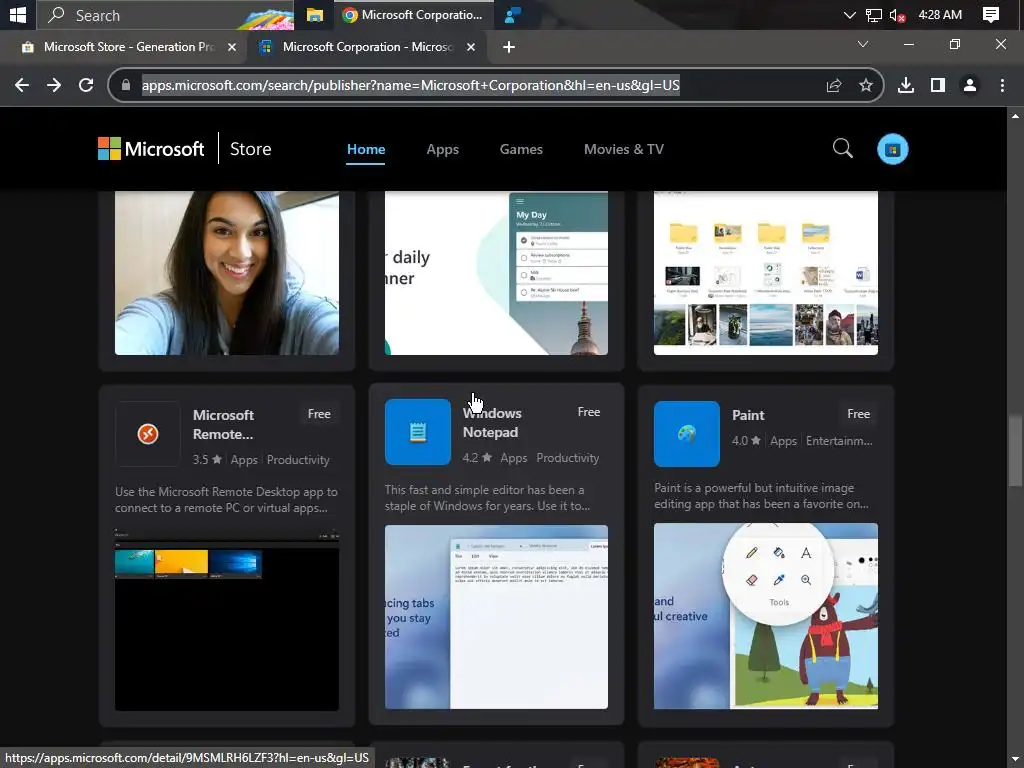This screenshot has width=1024, height=768.
Task: Click the scrollbar up arrow
Action: (x=1015, y=116)
